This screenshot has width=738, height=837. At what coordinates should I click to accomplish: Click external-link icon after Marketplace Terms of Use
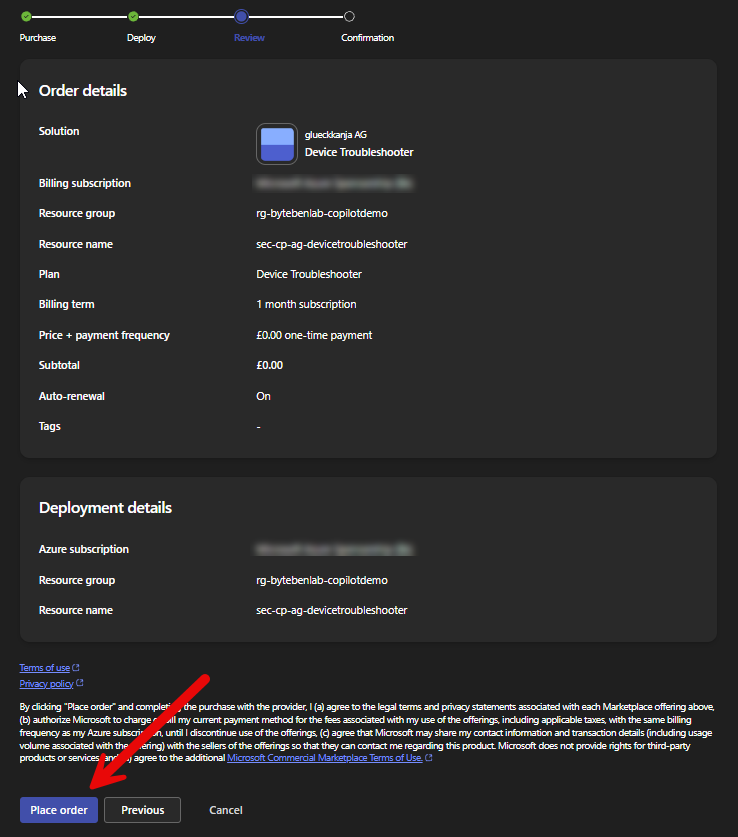click(429, 758)
